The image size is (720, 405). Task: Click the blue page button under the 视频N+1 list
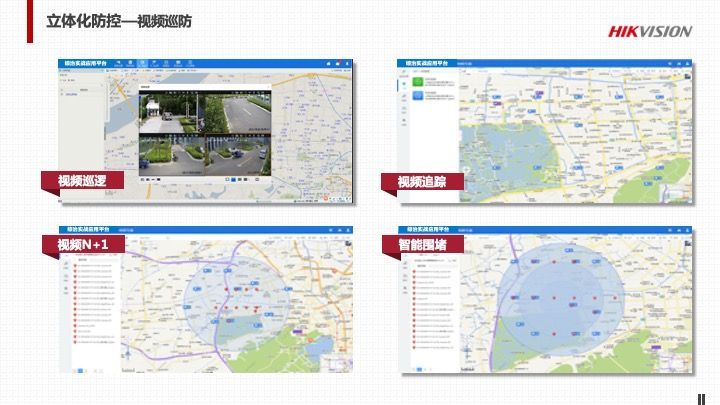[x=80, y=371]
